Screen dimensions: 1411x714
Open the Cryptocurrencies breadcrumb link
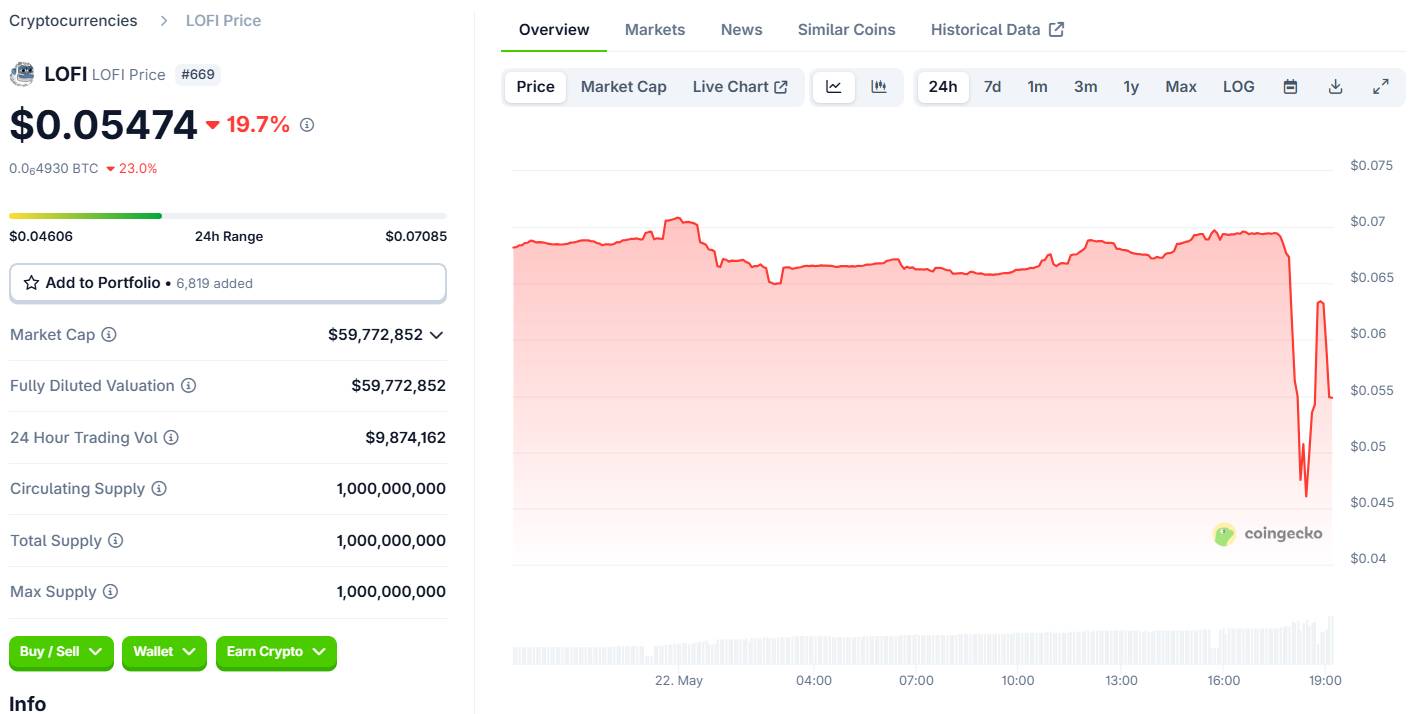(x=73, y=20)
